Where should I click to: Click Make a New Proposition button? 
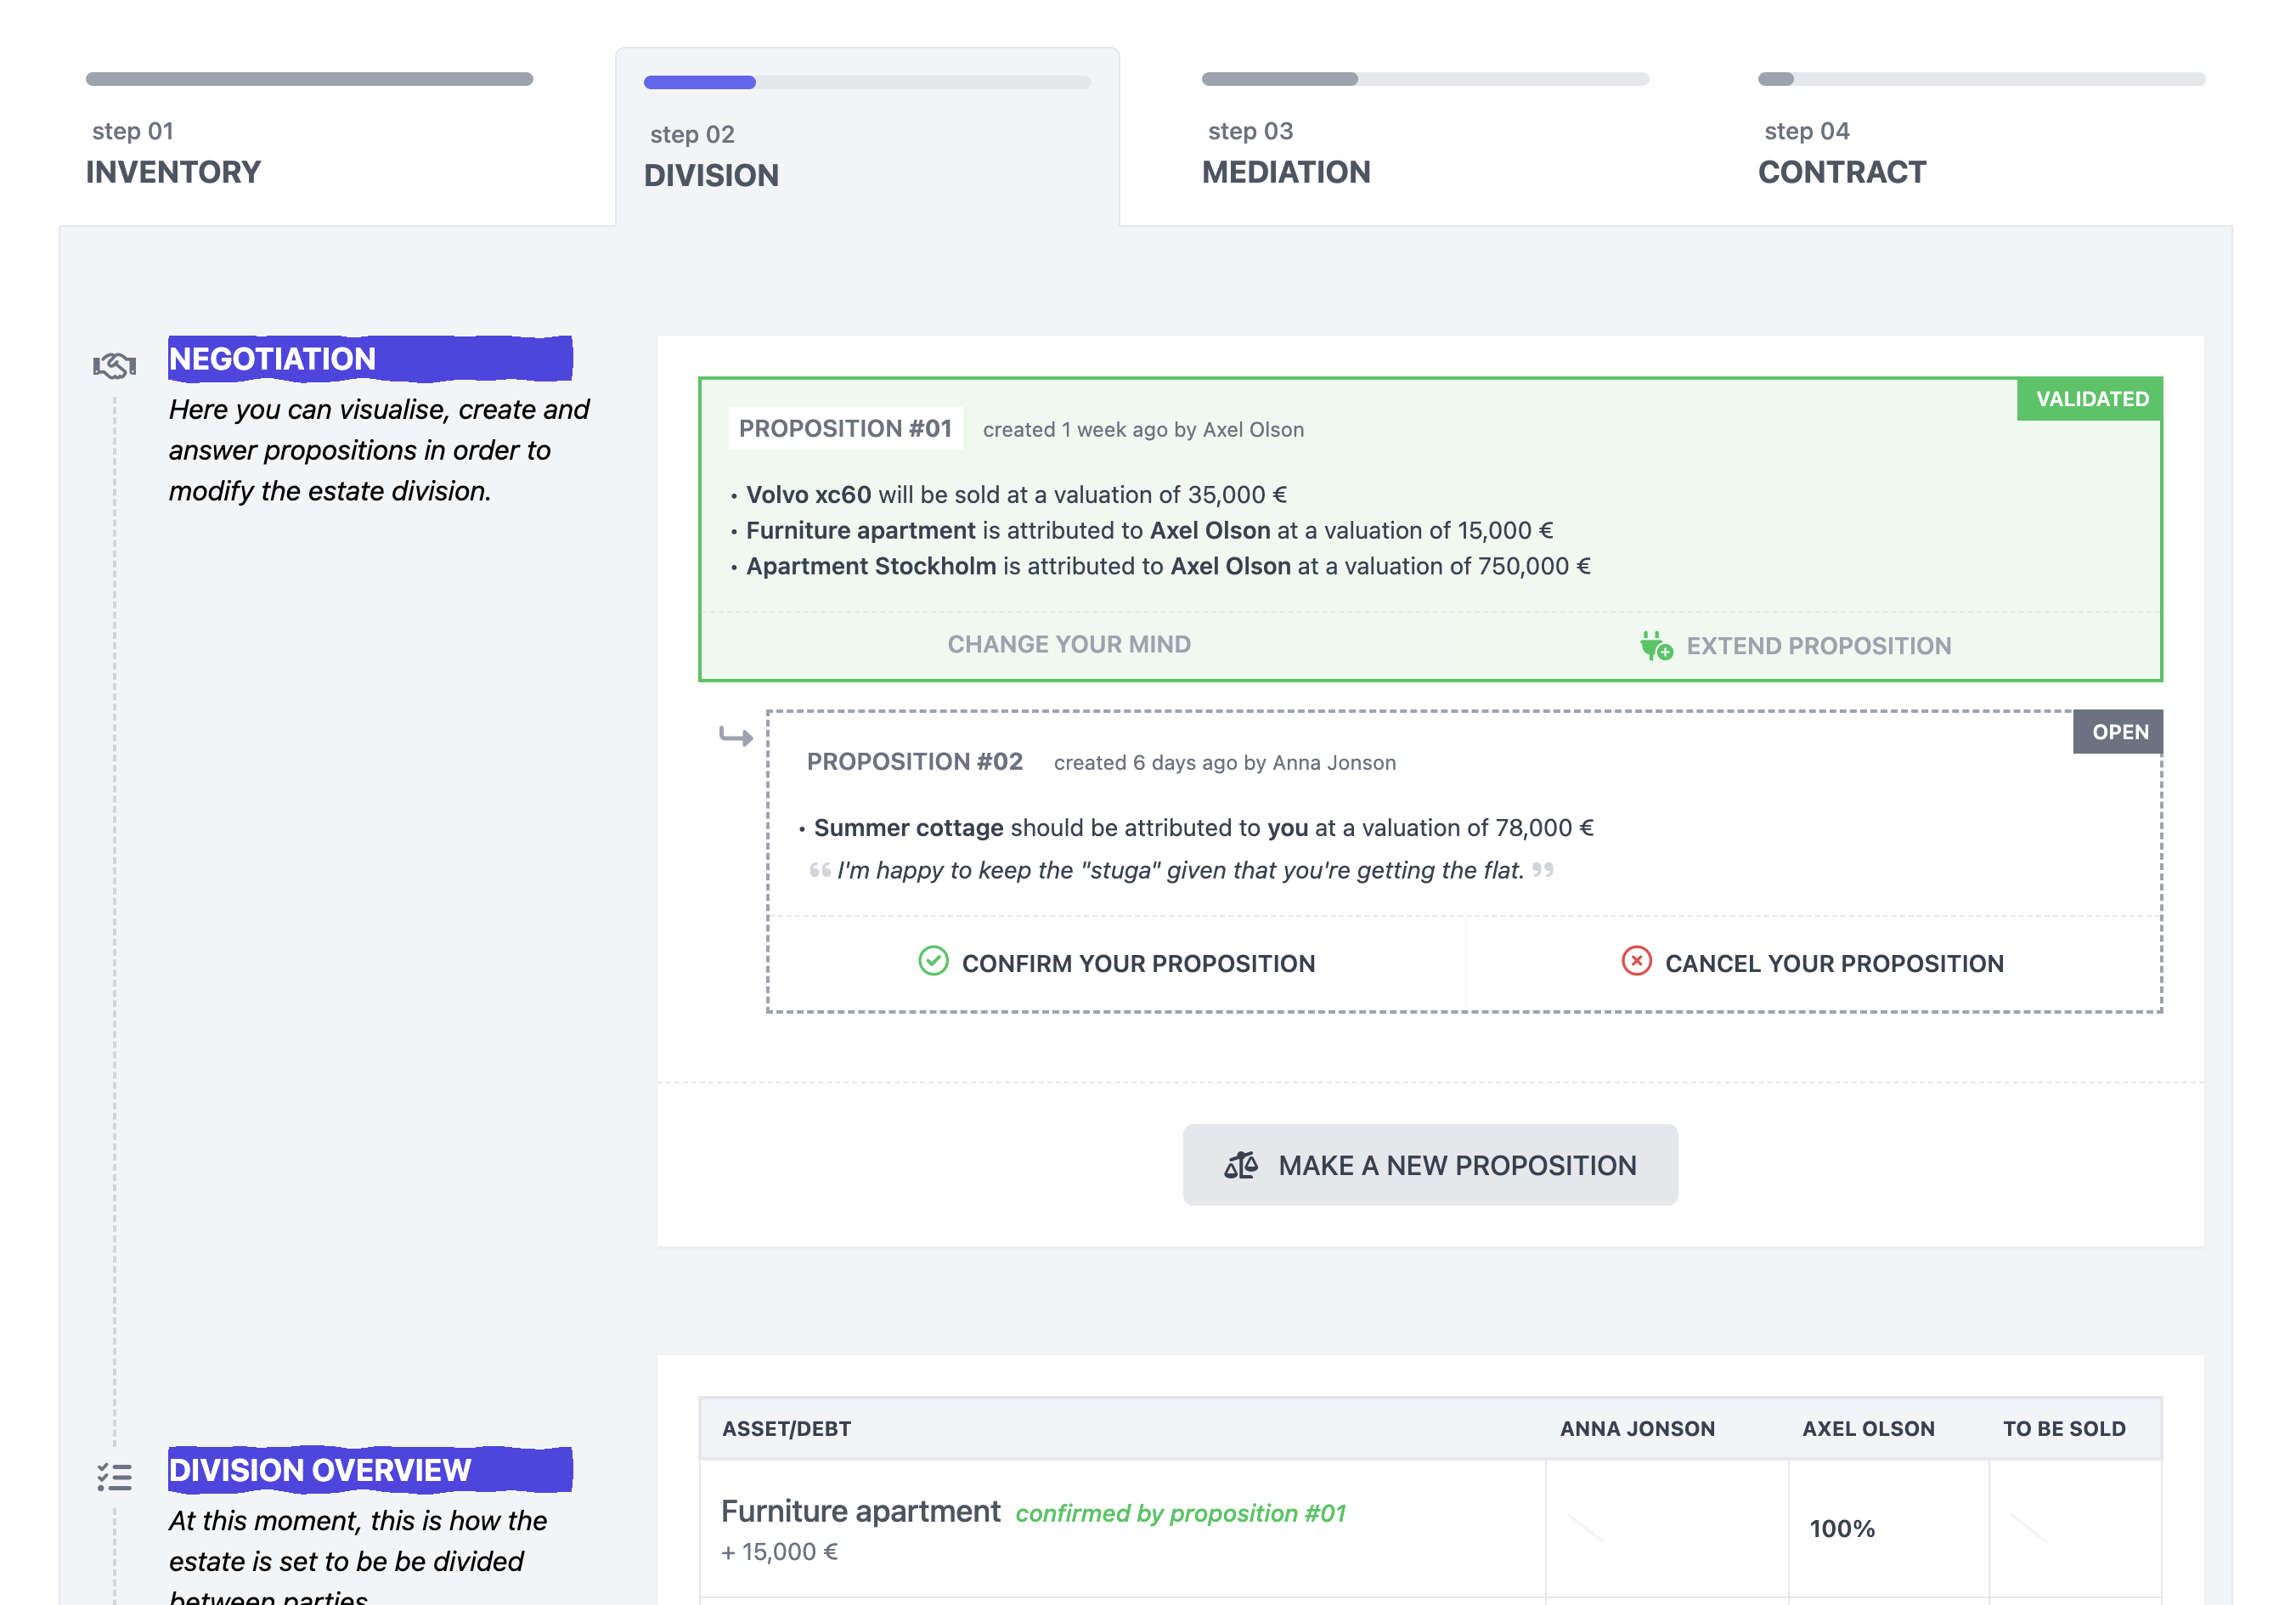[1430, 1165]
